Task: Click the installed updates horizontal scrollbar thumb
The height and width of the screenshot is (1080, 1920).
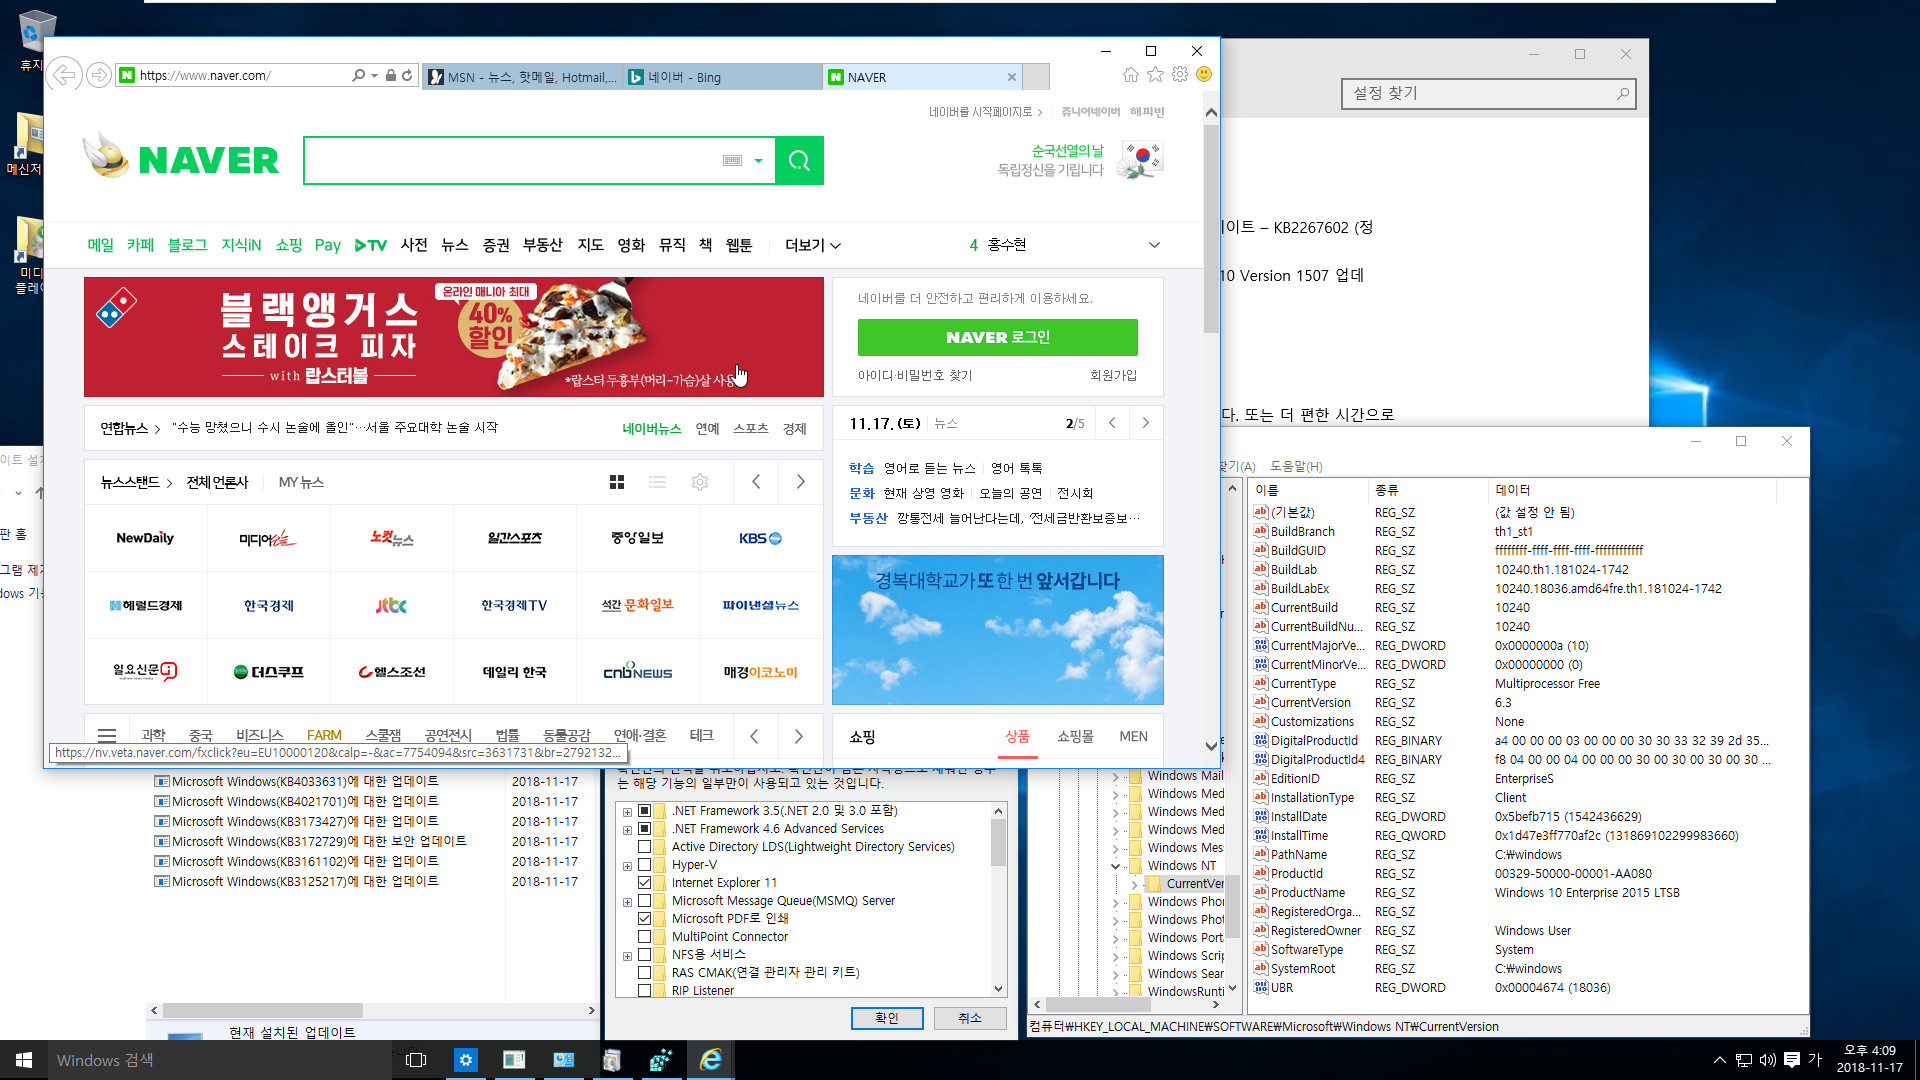Action: tap(263, 1011)
